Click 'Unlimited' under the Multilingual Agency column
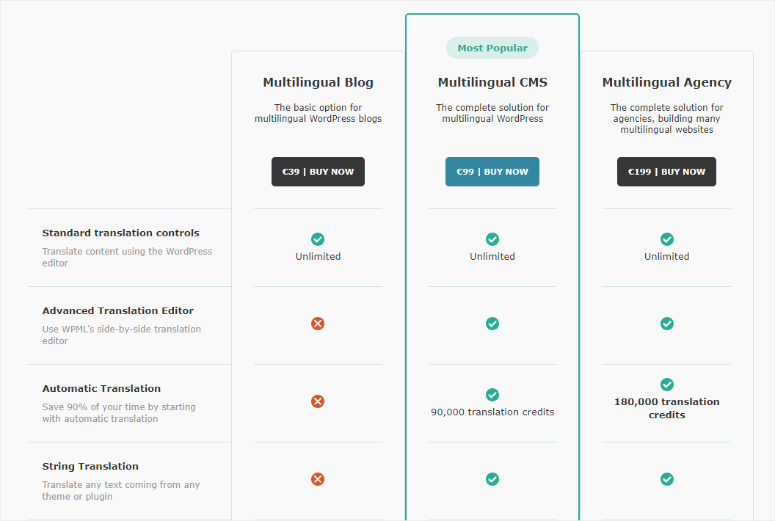This screenshot has width=775, height=521. pos(667,257)
